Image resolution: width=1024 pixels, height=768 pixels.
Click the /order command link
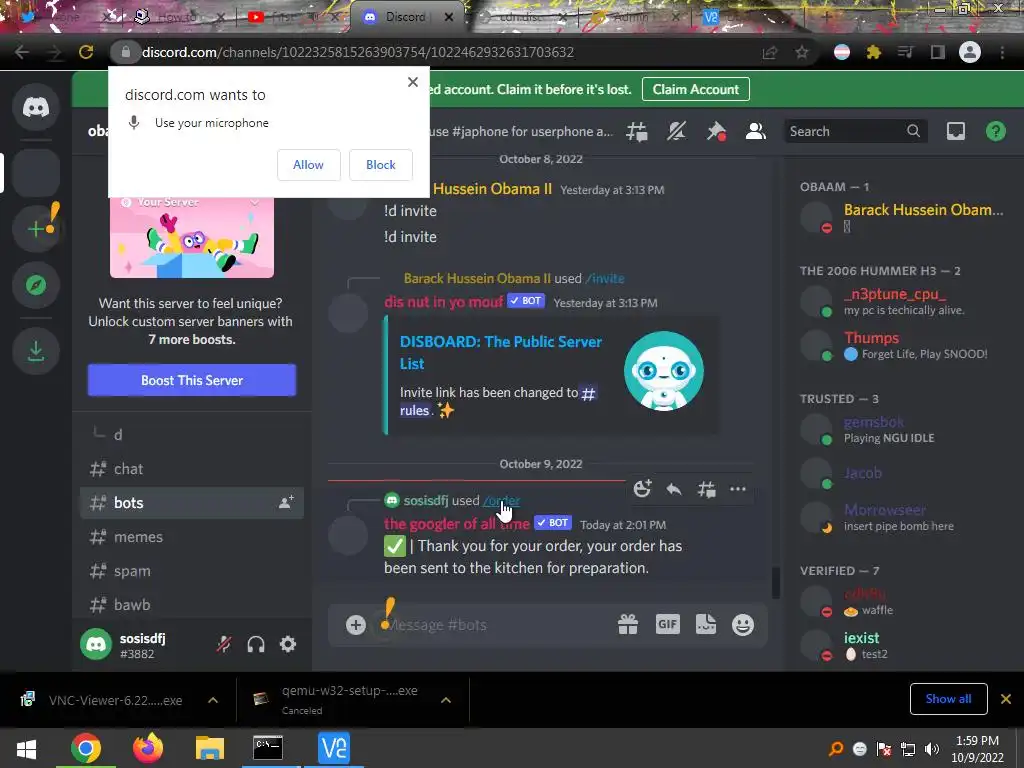point(502,501)
